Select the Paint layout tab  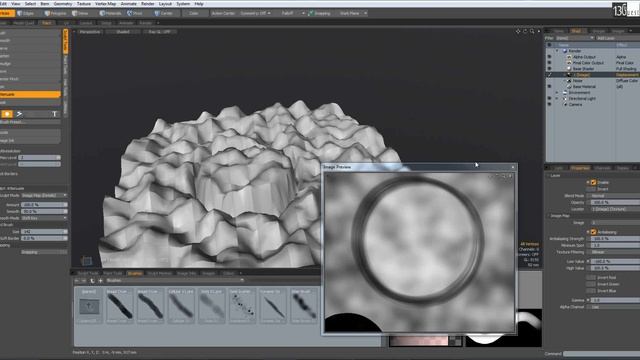pyautogui.click(x=47, y=23)
